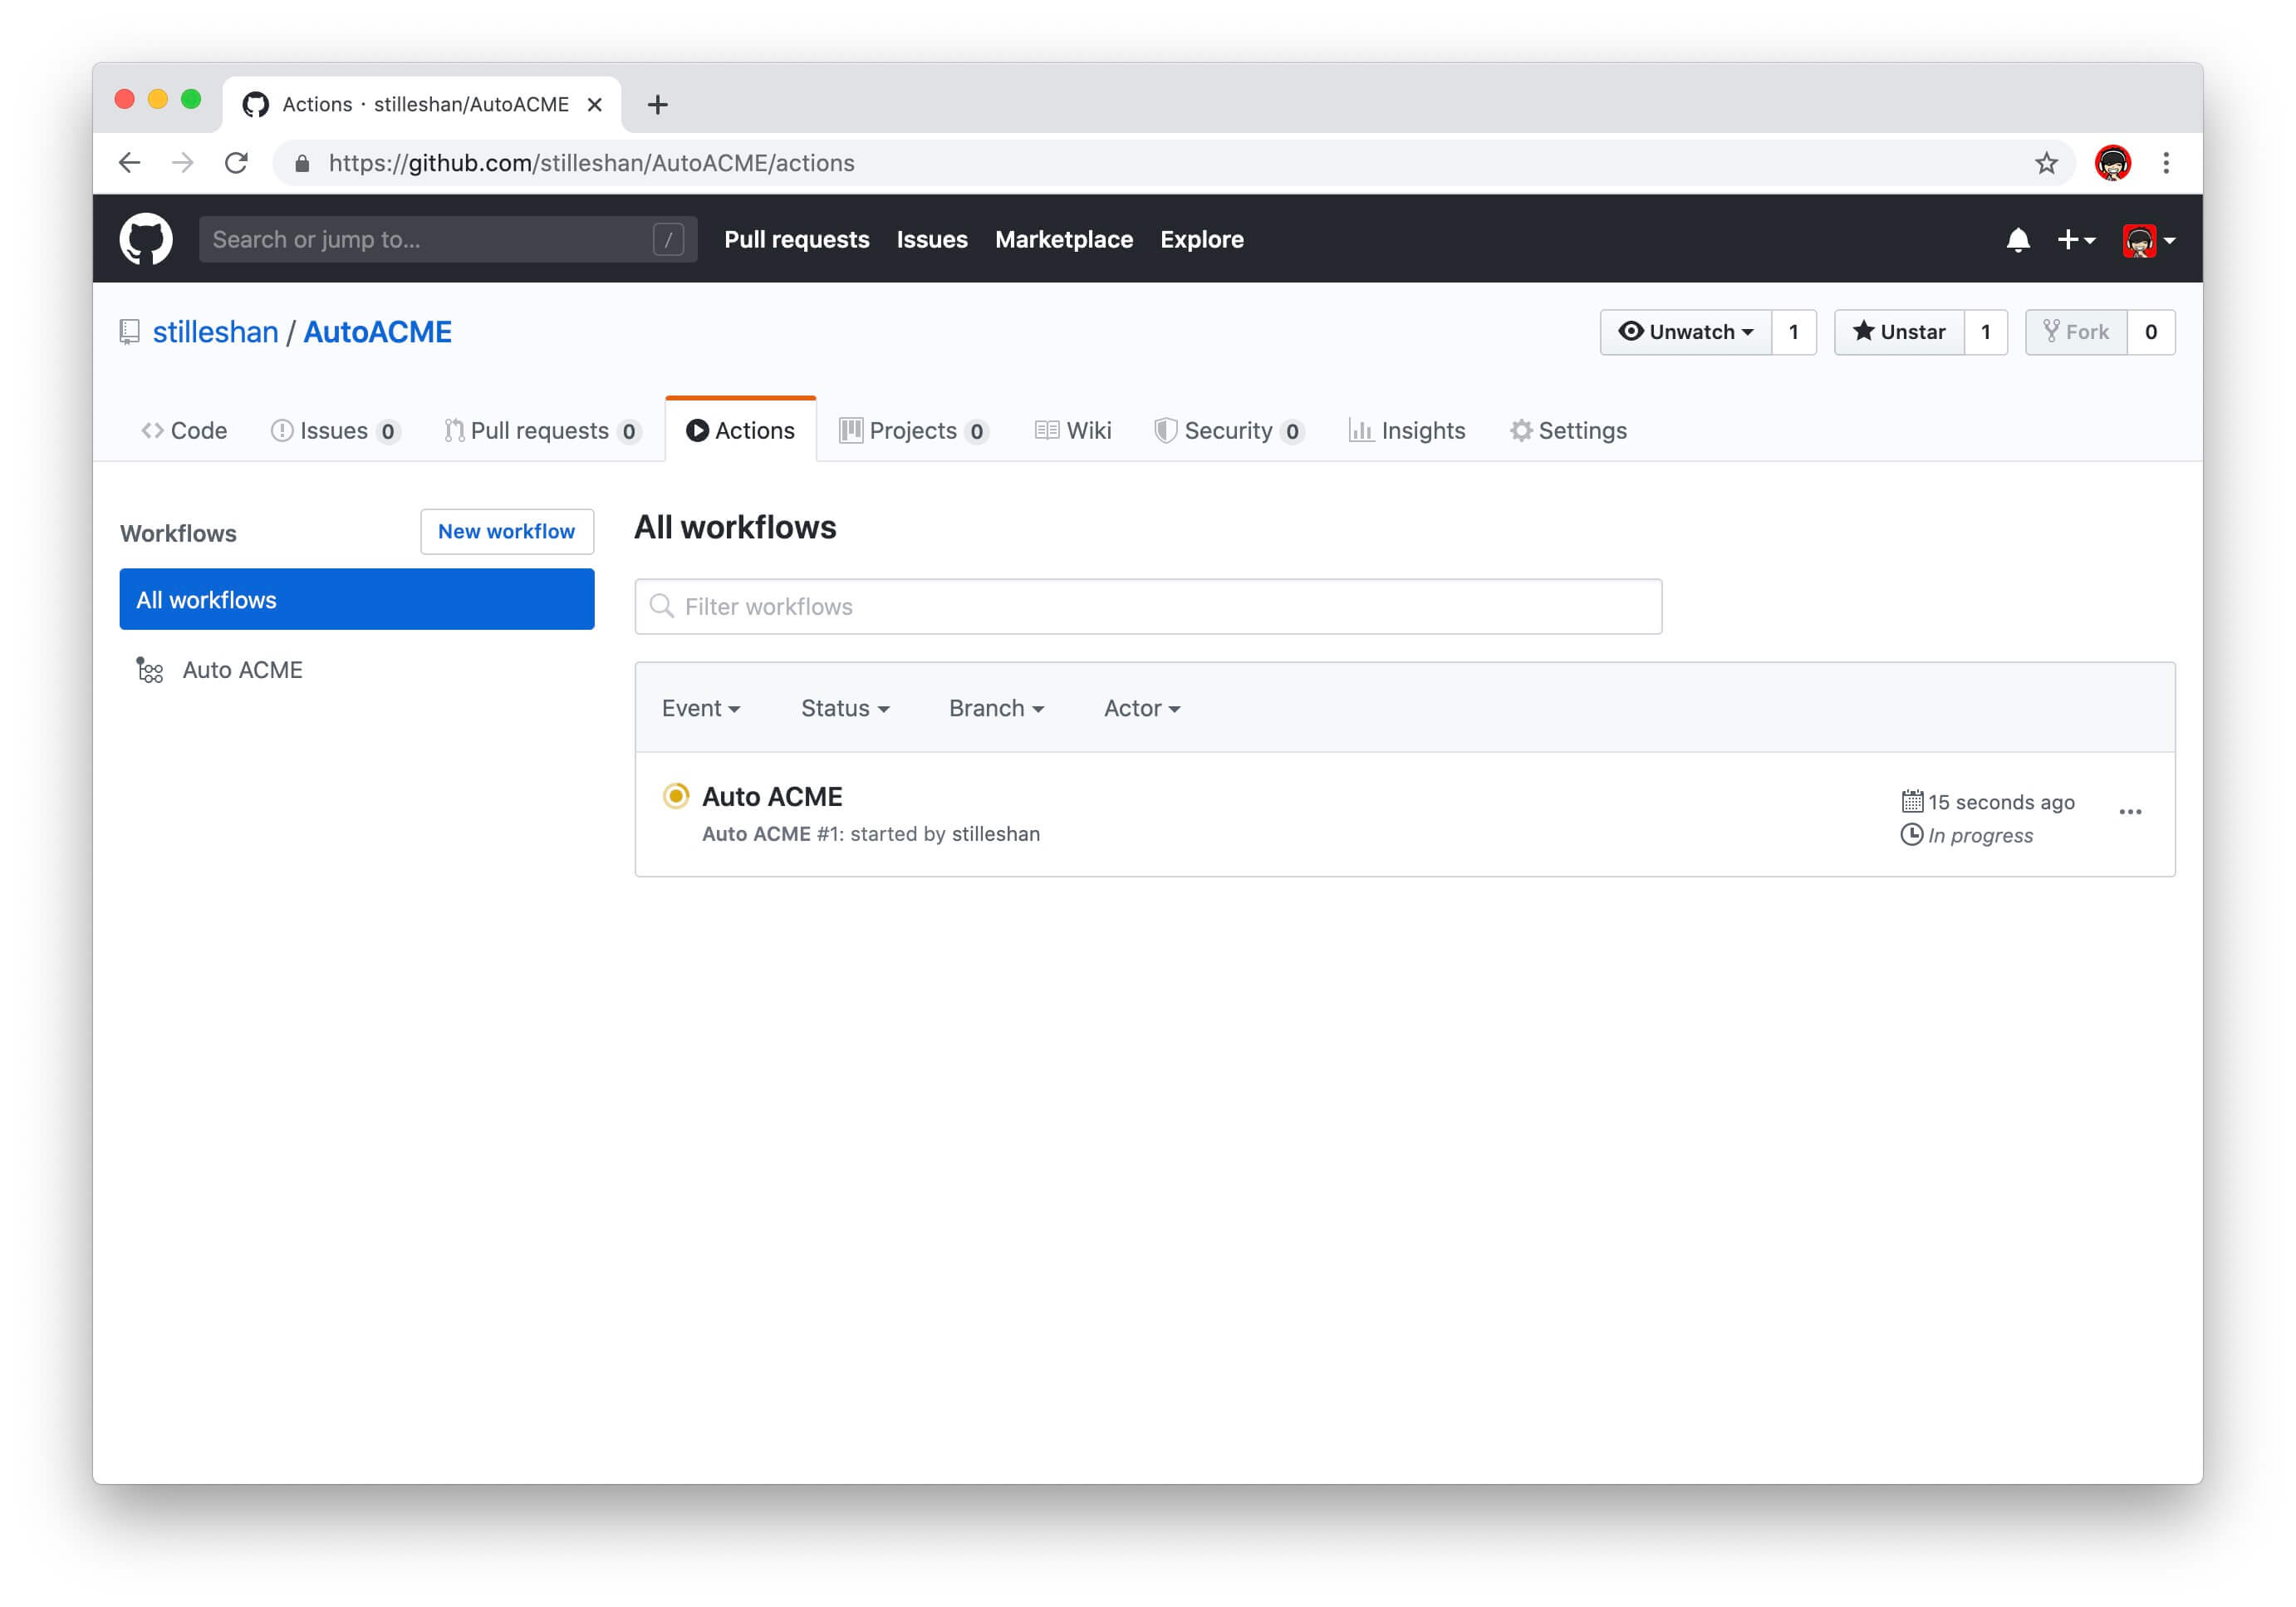Open Pull requests in top navigation
Viewport: 2296px width, 1607px height.
click(797, 240)
